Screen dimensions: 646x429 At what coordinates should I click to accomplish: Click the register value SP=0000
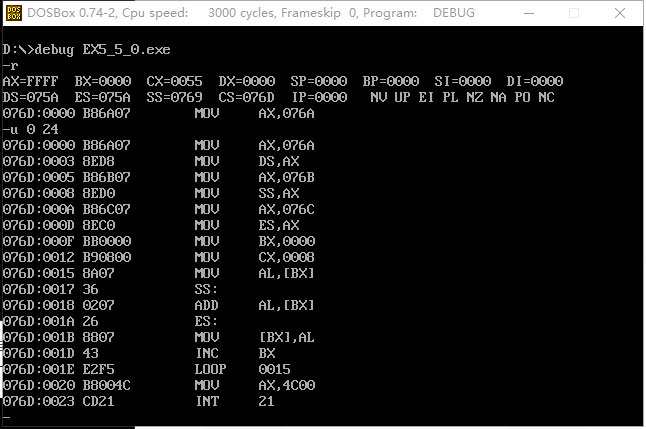pos(318,81)
